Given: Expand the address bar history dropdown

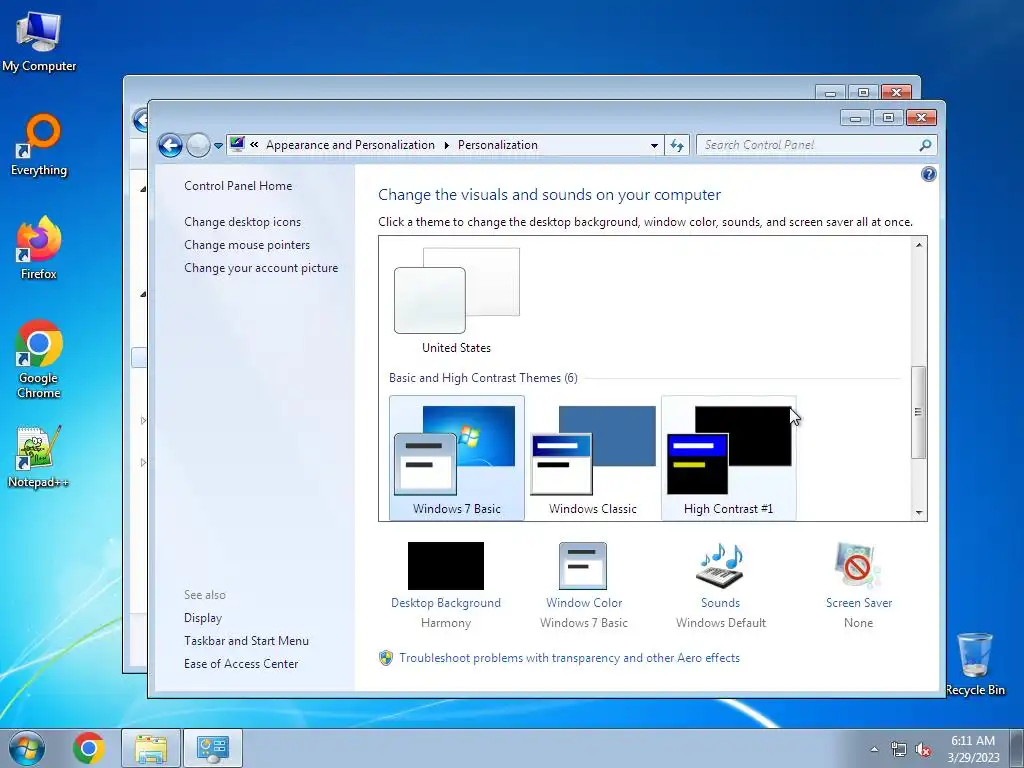Looking at the screenshot, I should [654, 146].
